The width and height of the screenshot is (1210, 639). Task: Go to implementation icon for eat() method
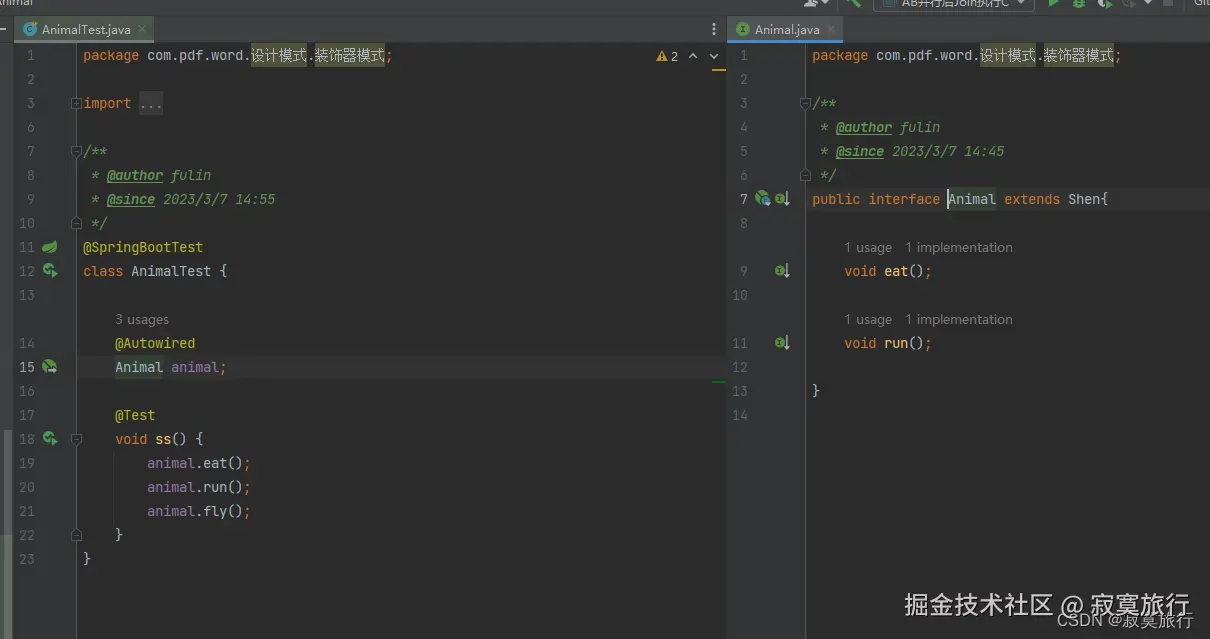pos(783,271)
